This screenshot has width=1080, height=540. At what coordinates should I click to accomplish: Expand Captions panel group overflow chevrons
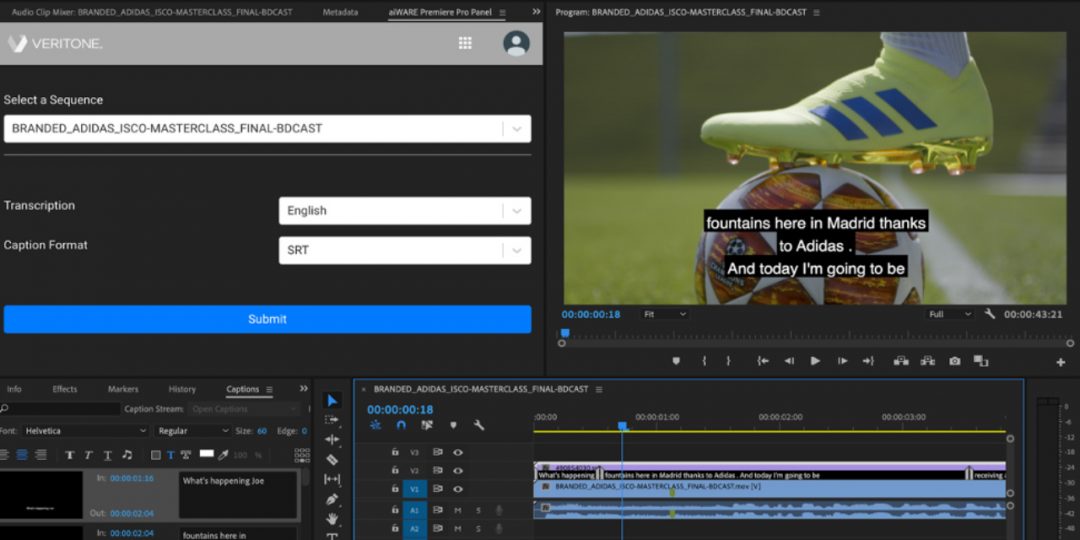click(304, 388)
